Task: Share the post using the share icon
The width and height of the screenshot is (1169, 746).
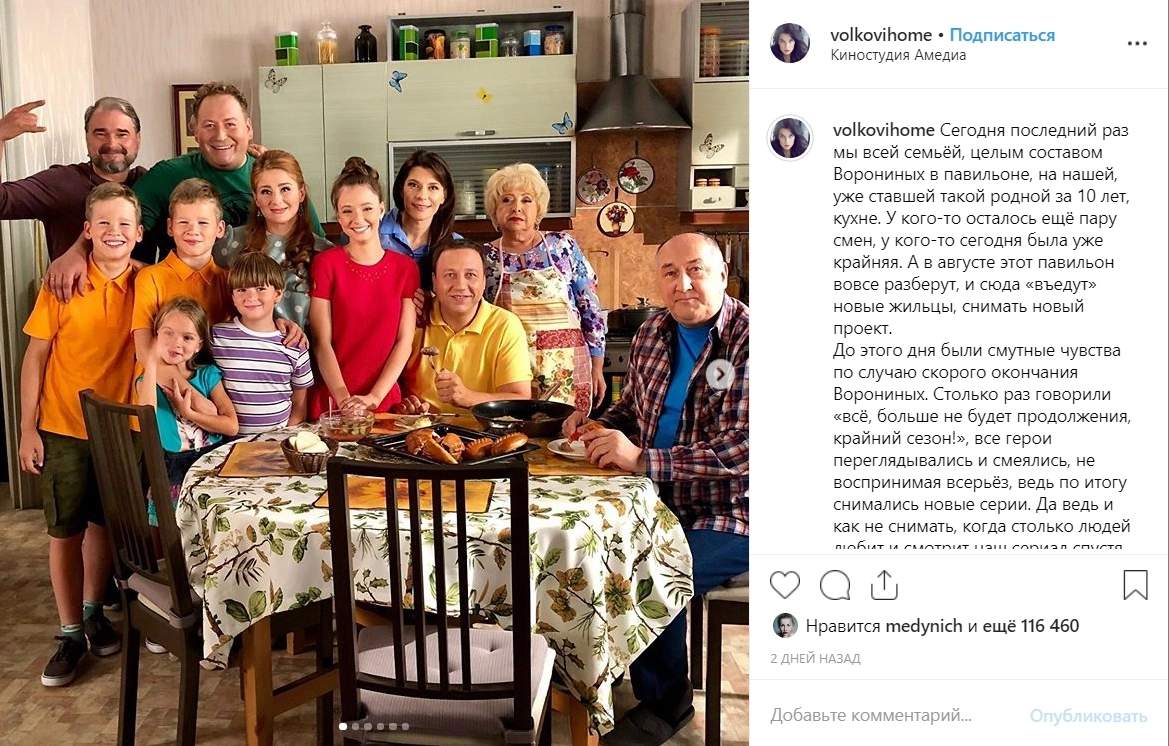Action: pyautogui.click(x=883, y=585)
